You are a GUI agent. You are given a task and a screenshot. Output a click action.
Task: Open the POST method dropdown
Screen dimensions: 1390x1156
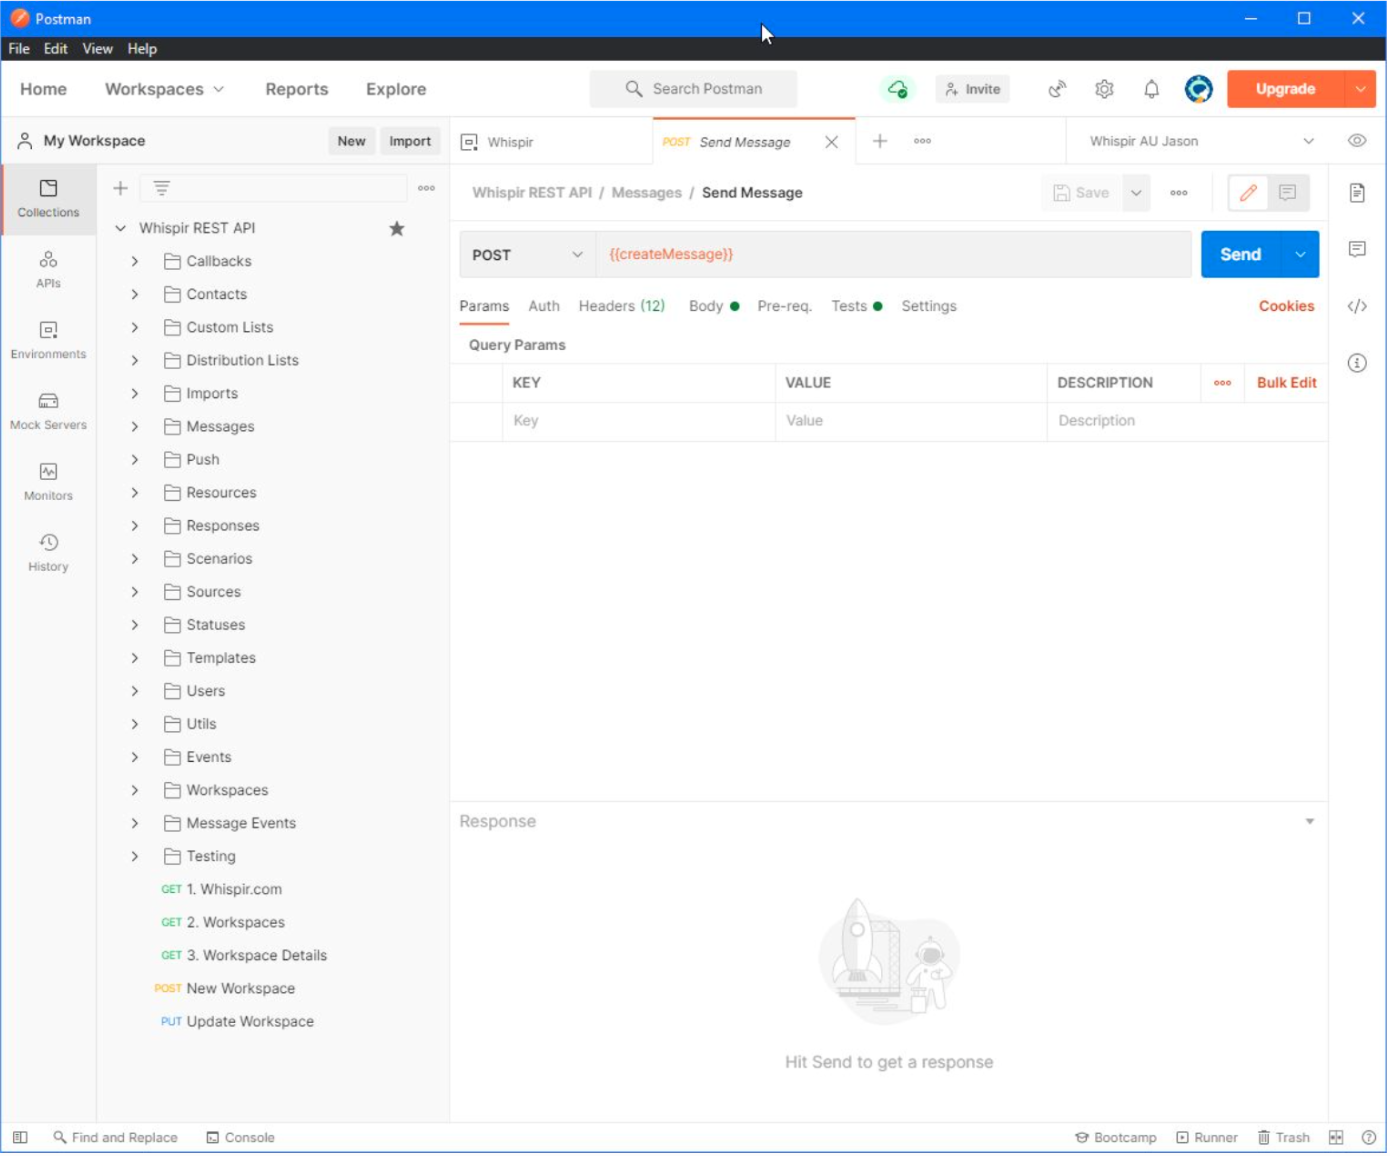[527, 255]
